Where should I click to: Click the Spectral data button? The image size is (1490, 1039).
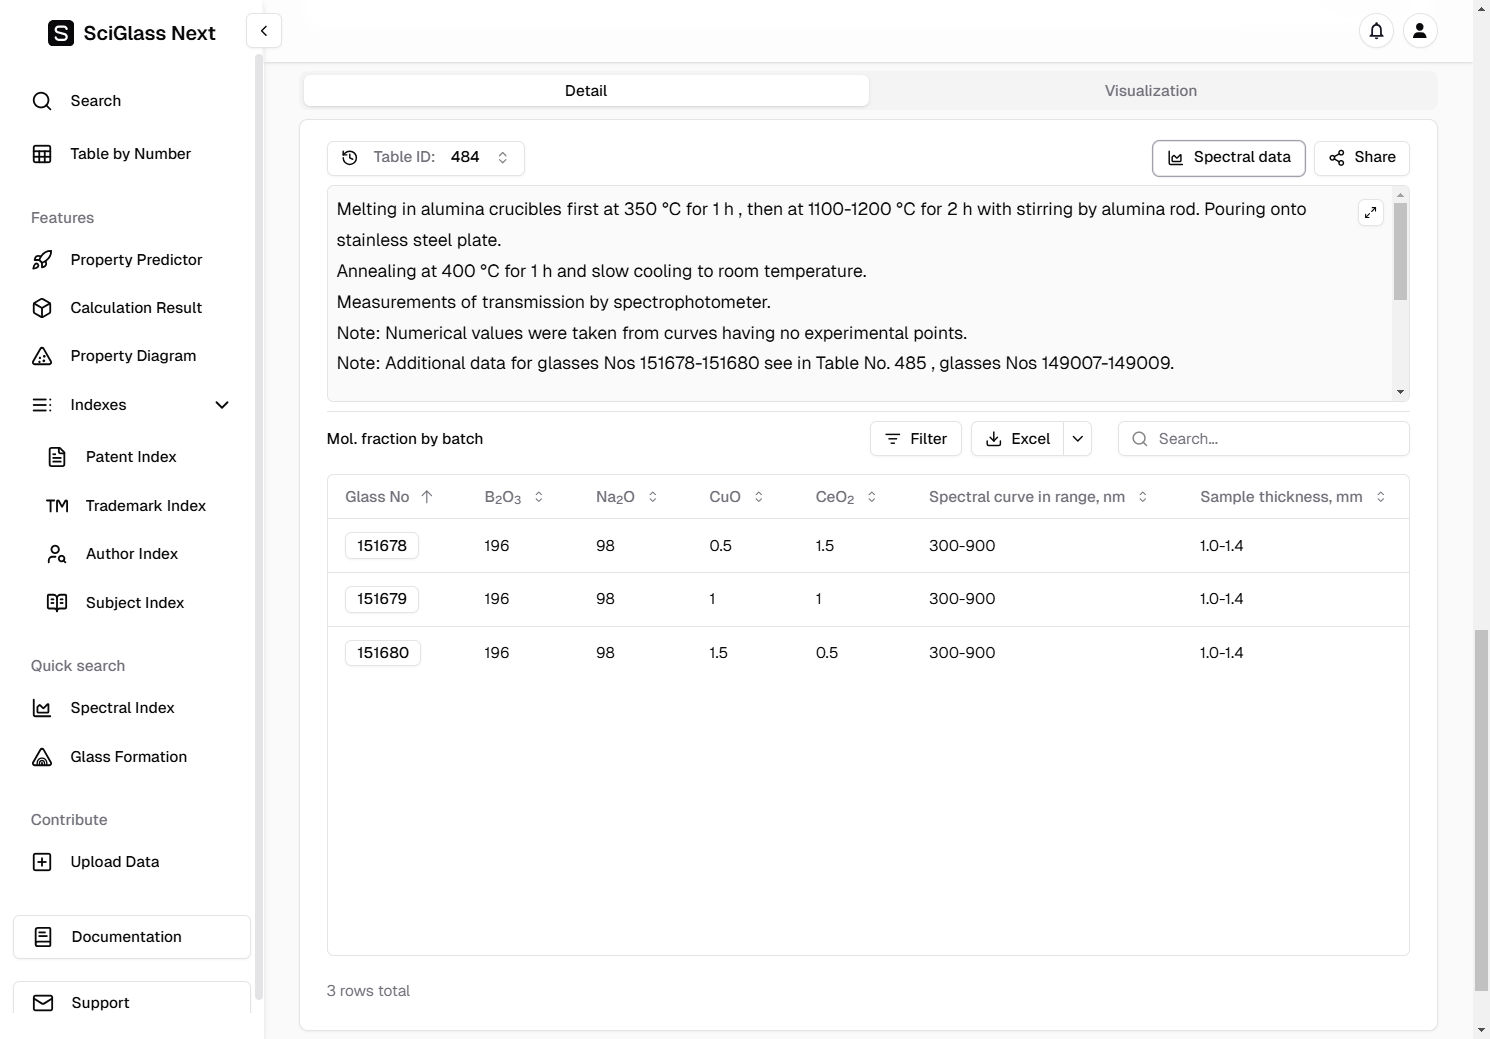click(1228, 158)
